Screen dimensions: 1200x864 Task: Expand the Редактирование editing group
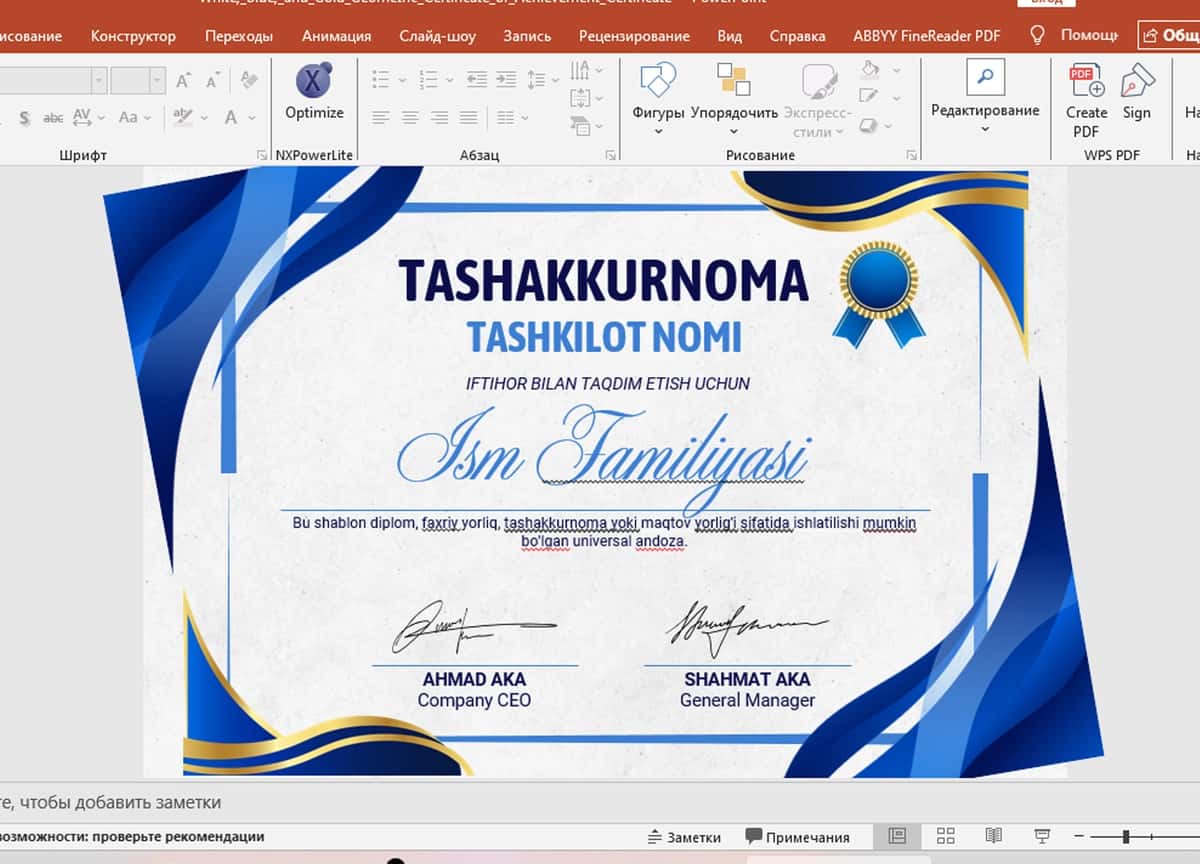point(985,97)
